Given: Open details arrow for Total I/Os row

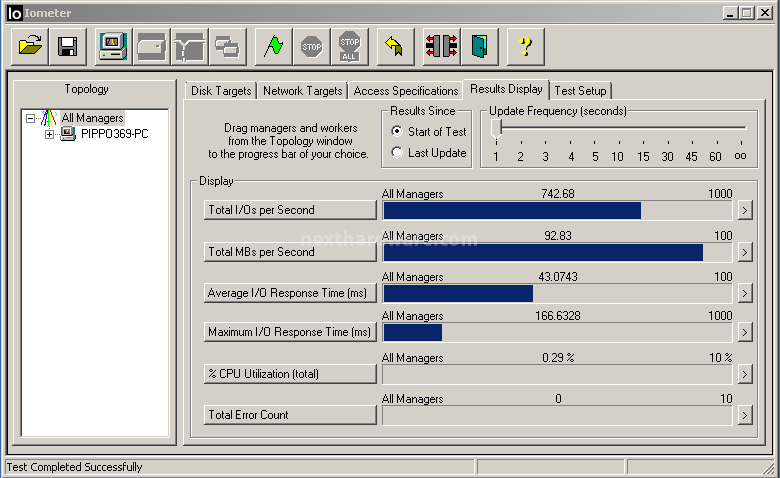Looking at the screenshot, I should 745,210.
